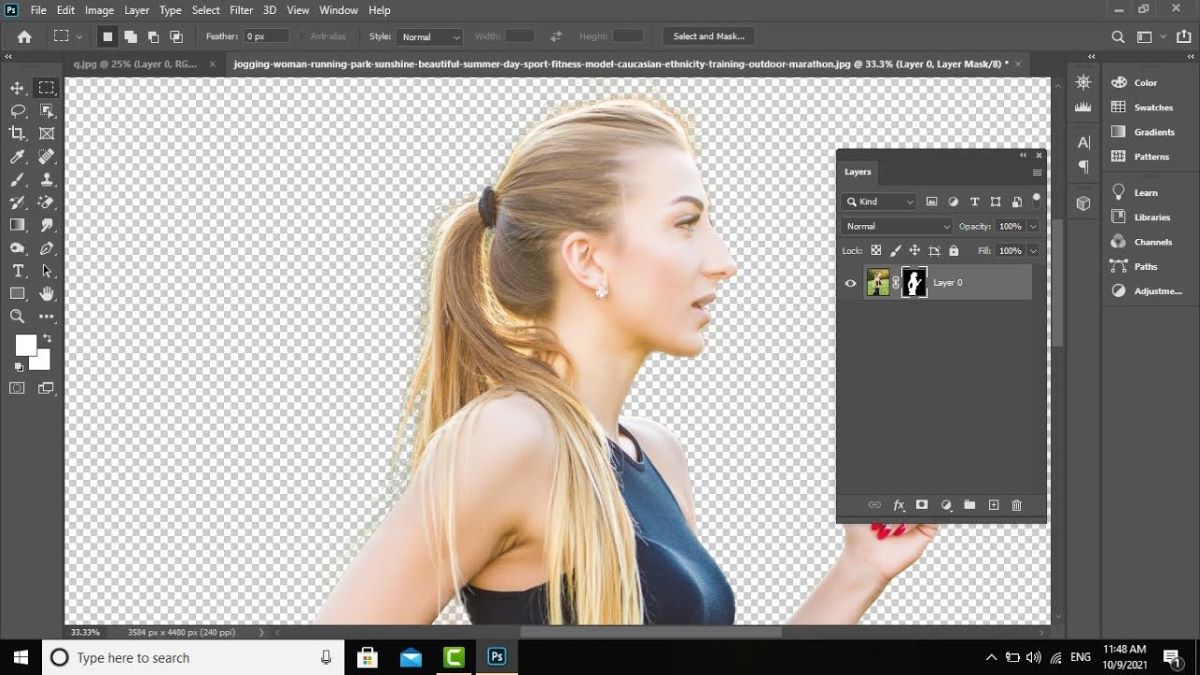Create a new layer with the plus icon
Viewport: 1200px width, 675px height.
tap(993, 506)
